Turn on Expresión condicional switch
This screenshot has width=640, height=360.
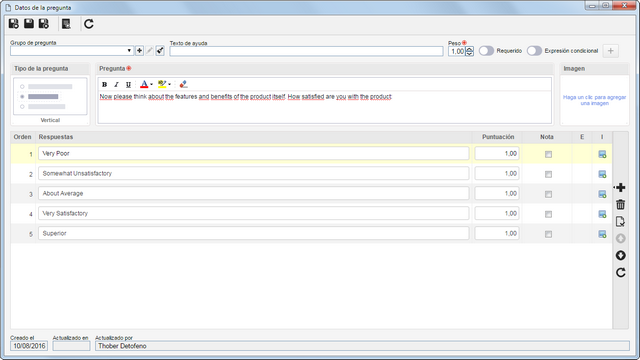tap(534, 51)
